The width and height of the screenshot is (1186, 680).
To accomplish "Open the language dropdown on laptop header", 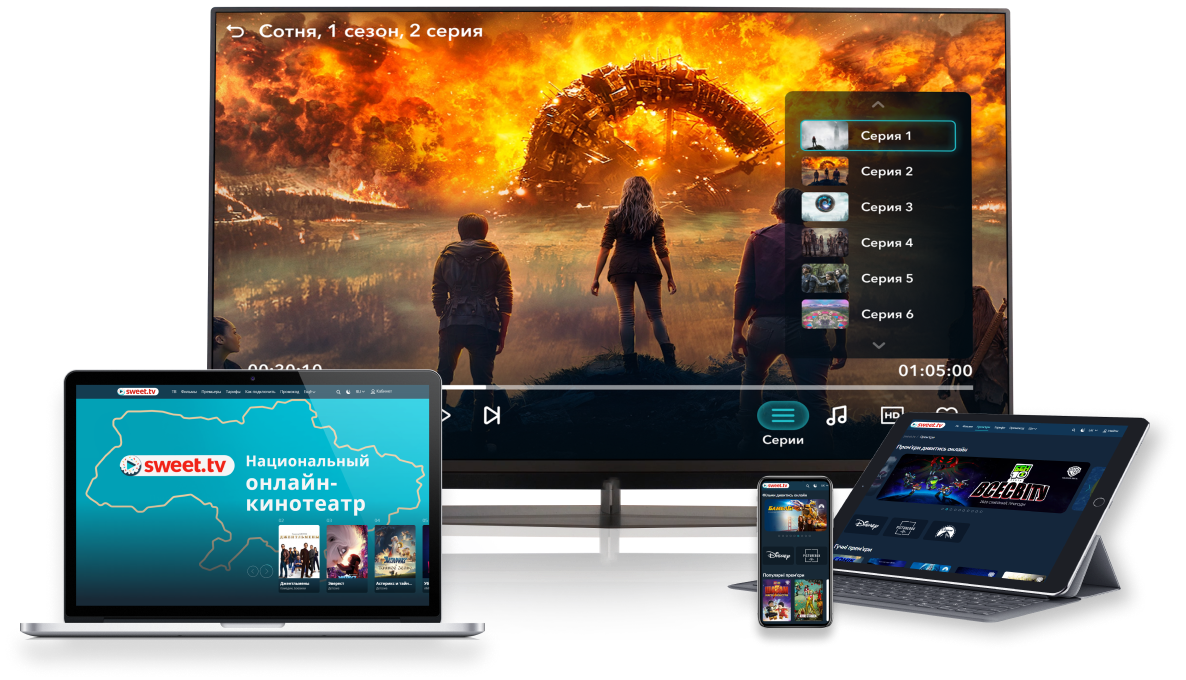I will click(360, 392).
